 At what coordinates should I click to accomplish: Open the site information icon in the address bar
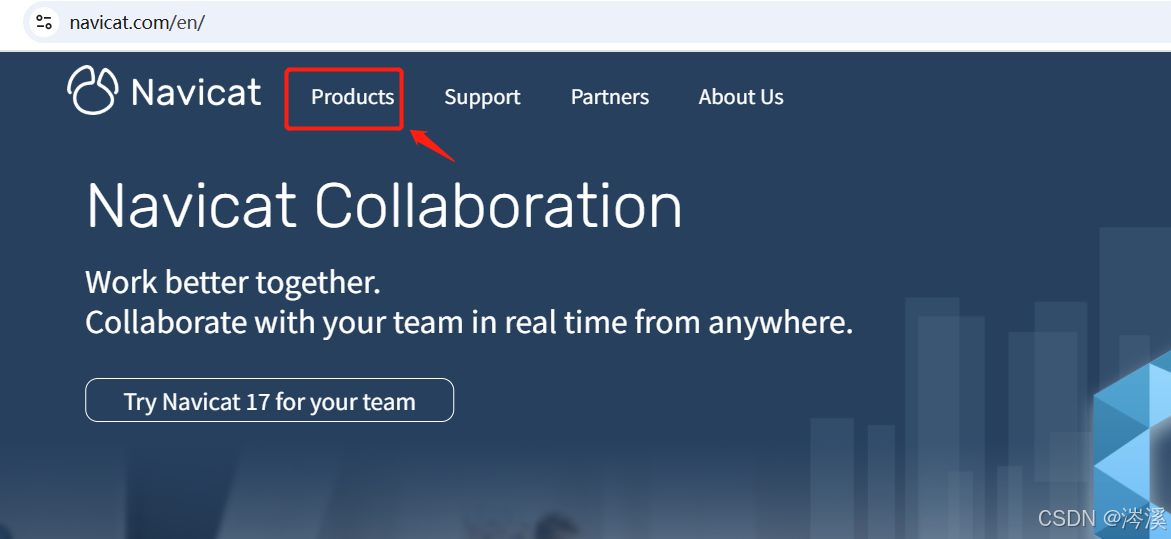tap(44, 22)
